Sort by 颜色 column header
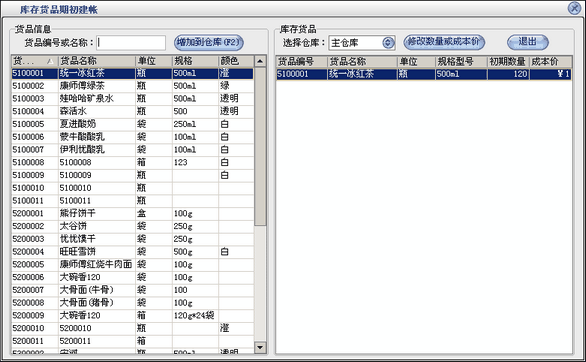The height and width of the screenshot is (362, 586). [x=235, y=61]
